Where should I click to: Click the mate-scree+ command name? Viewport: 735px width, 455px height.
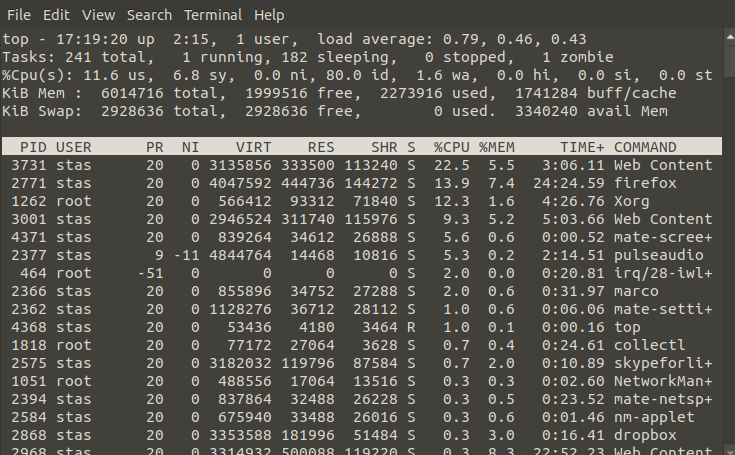[x=663, y=237]
